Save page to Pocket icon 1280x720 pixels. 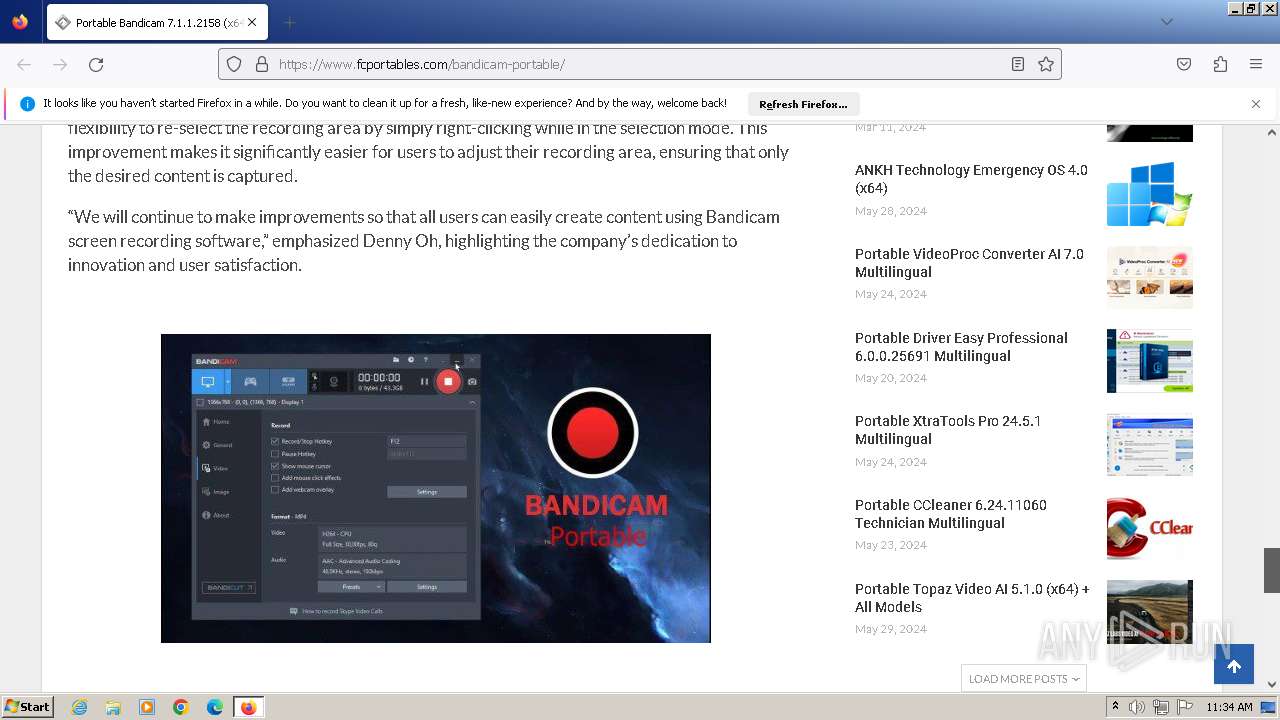(x=1184, y=64)
